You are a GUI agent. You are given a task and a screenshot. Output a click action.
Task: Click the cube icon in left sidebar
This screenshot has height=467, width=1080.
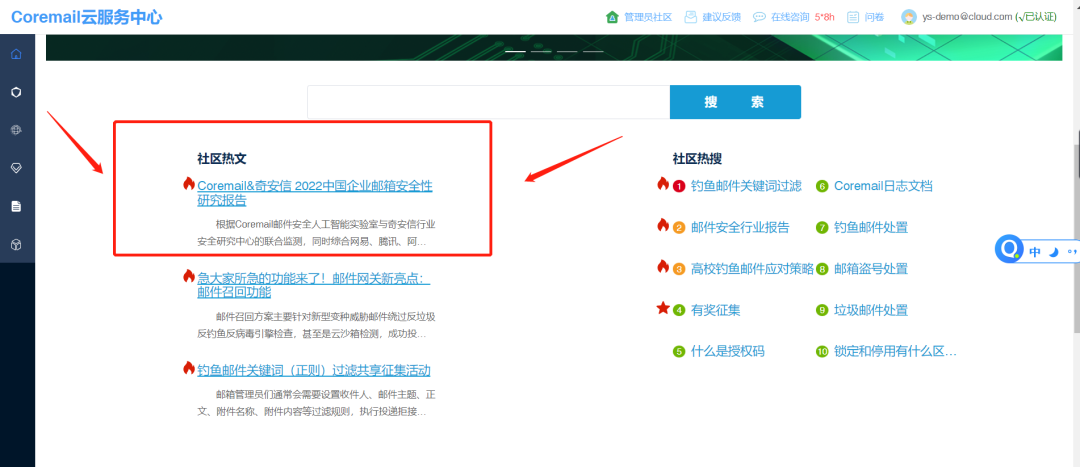point(16,245)
